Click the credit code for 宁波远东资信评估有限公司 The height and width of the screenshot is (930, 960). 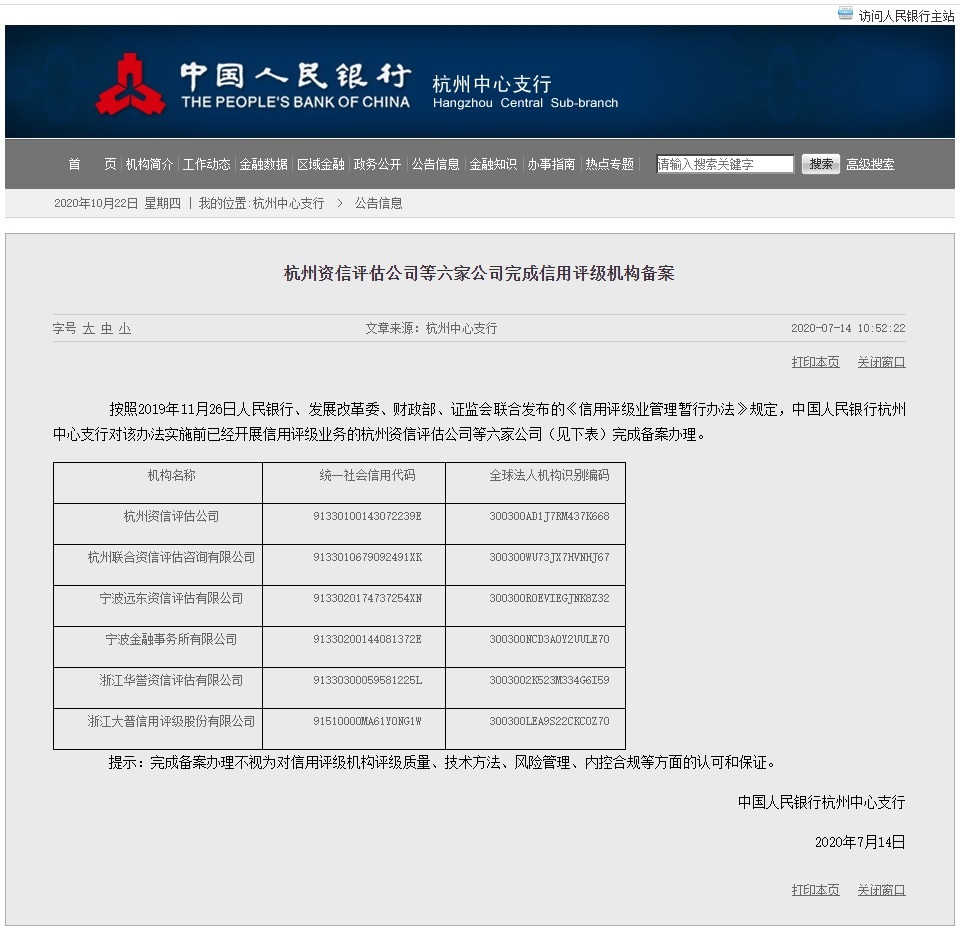click(x=367, y=598)
